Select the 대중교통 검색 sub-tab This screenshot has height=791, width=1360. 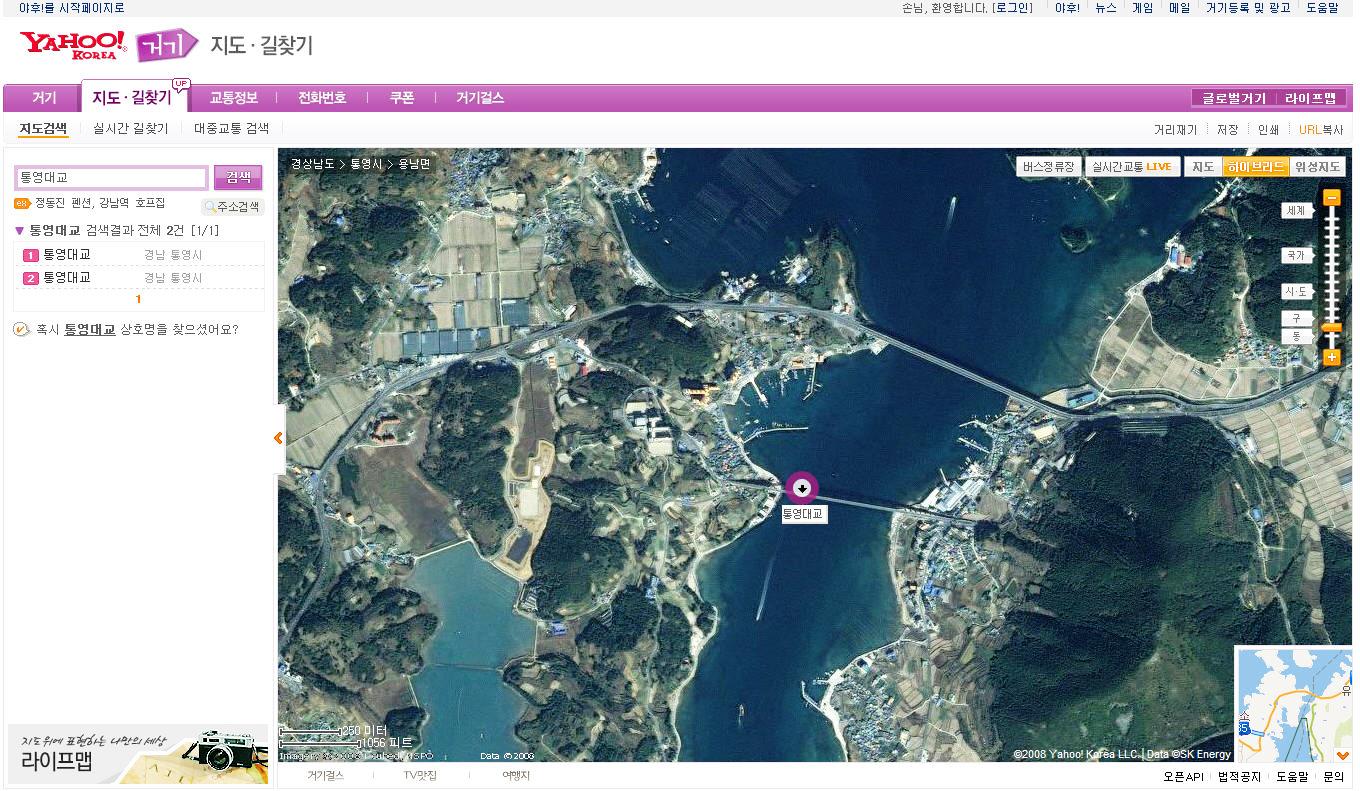231,129
